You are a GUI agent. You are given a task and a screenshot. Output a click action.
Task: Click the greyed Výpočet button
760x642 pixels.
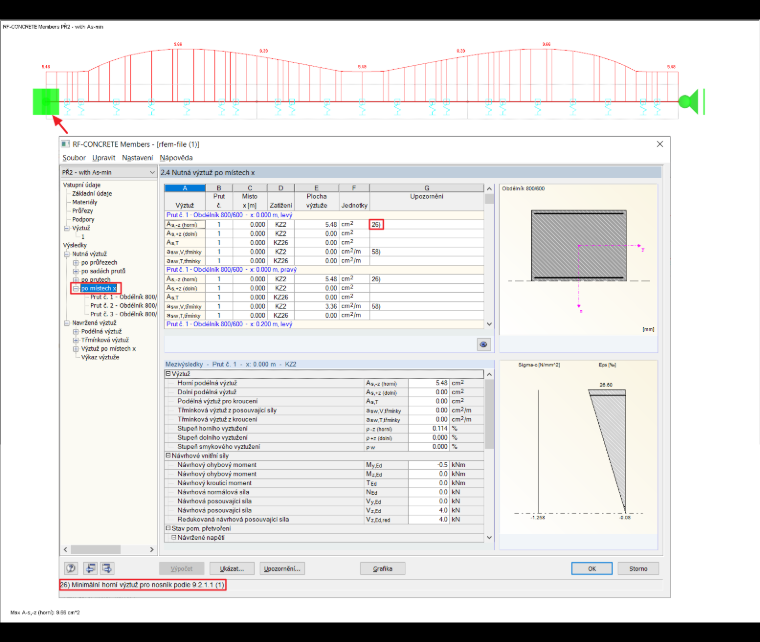pyautogui.click(x=182, y=569)
